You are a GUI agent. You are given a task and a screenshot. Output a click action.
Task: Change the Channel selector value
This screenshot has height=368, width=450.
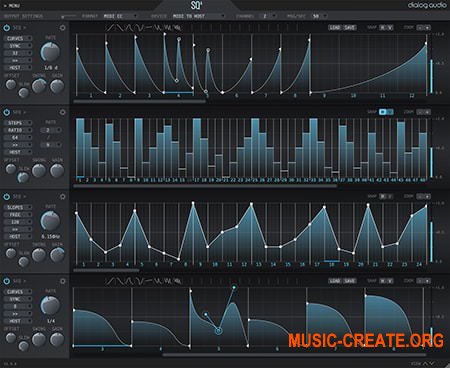pos(269,16)
